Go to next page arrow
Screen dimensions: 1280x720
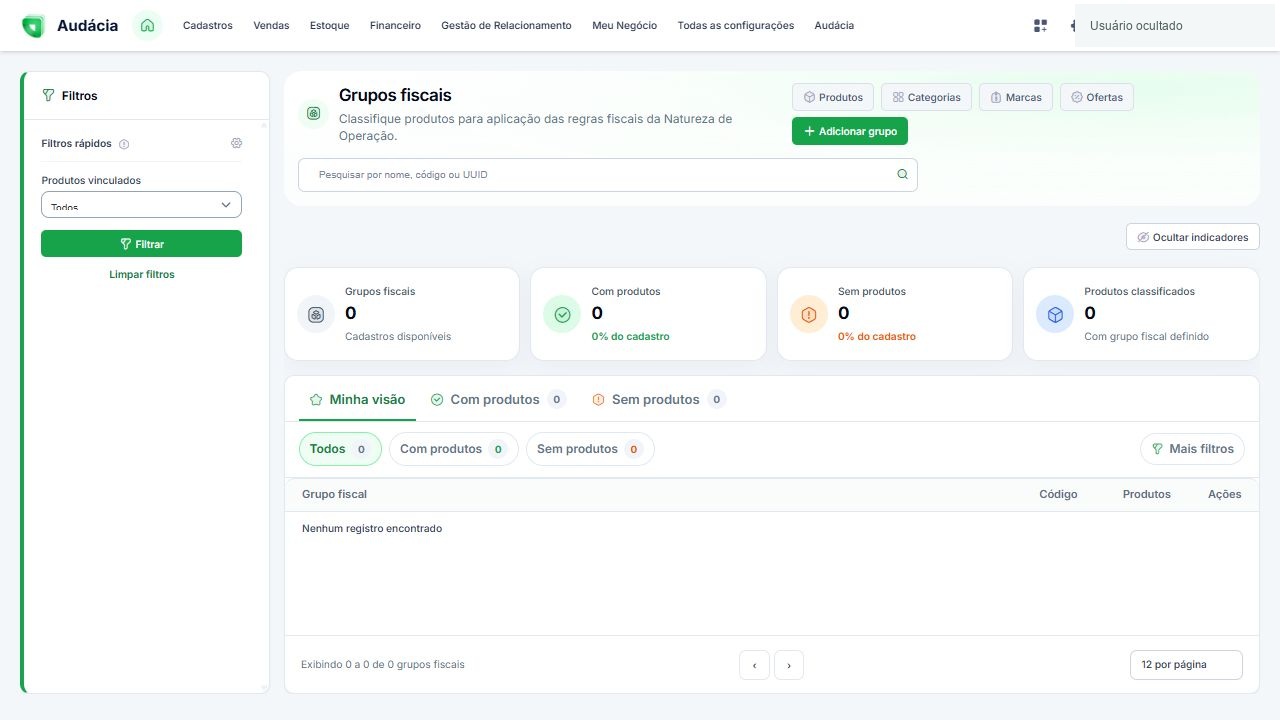pos(789,665)
